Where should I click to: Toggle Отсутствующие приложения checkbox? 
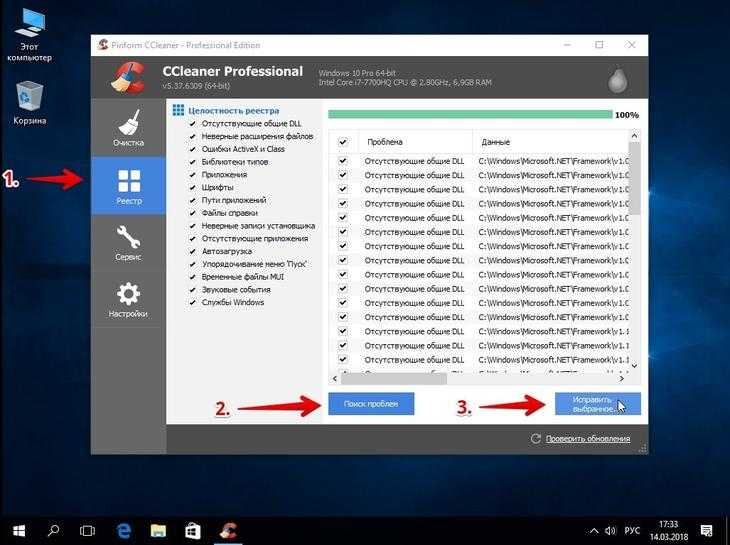click(192, 239)
